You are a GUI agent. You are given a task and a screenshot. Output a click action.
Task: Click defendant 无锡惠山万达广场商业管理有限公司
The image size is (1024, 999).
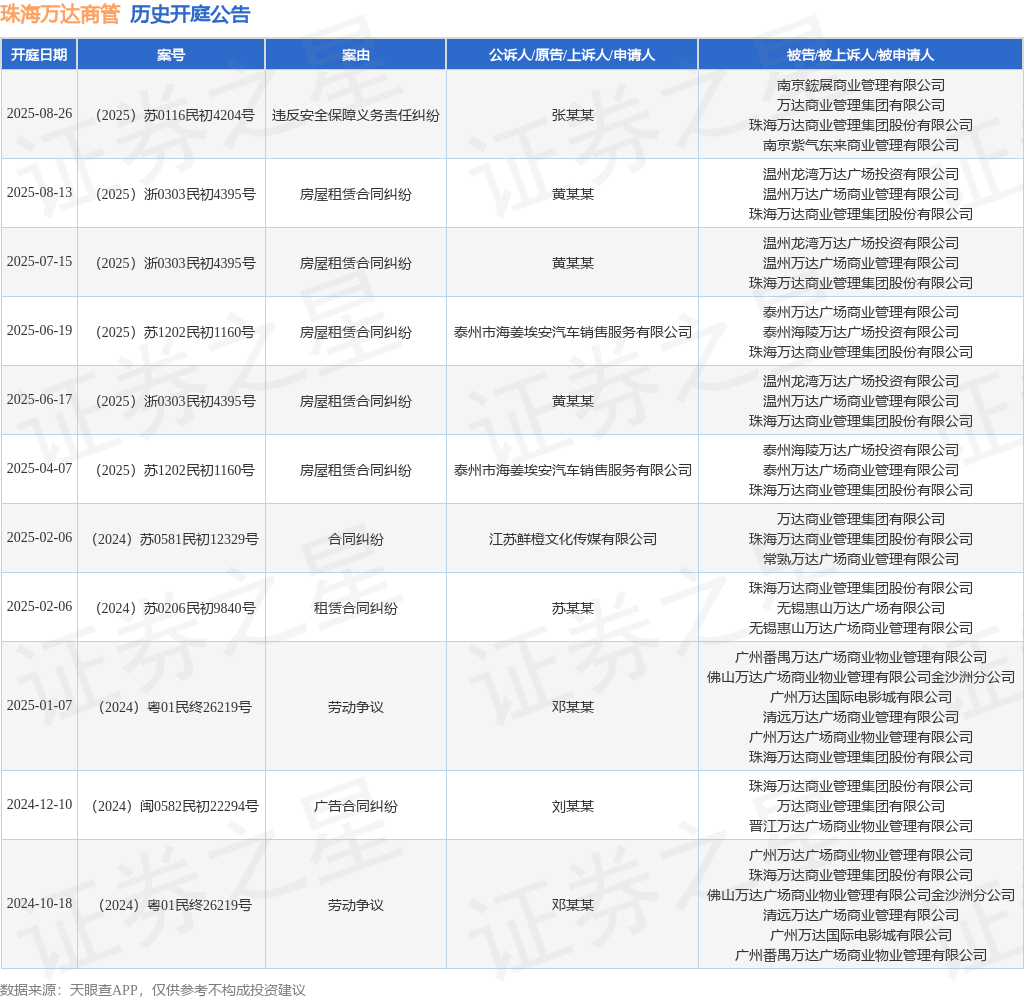(x=861, y=629)
